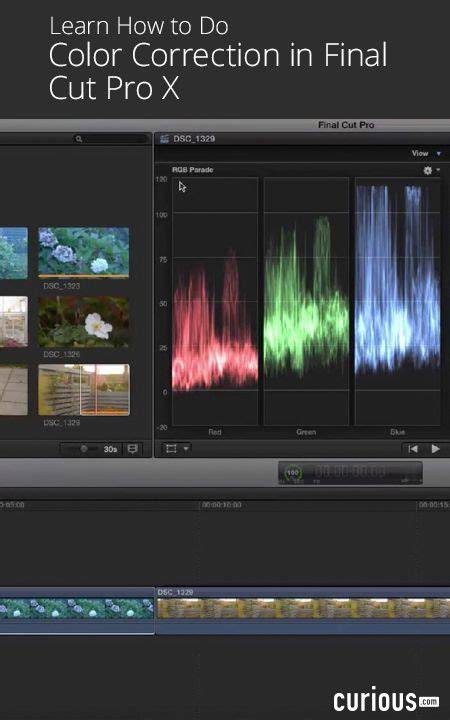
Task: Click the 100 background tasks indicator
Action: click(x=292, y=472)
